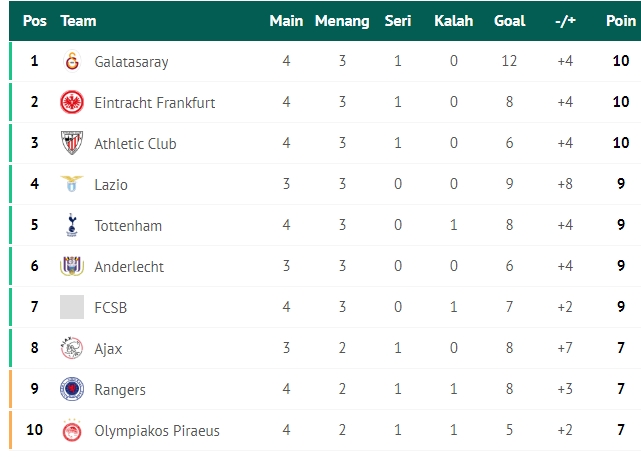
Task: Click the Olympiakos Piraeus team name
Action: coord(157,430)
